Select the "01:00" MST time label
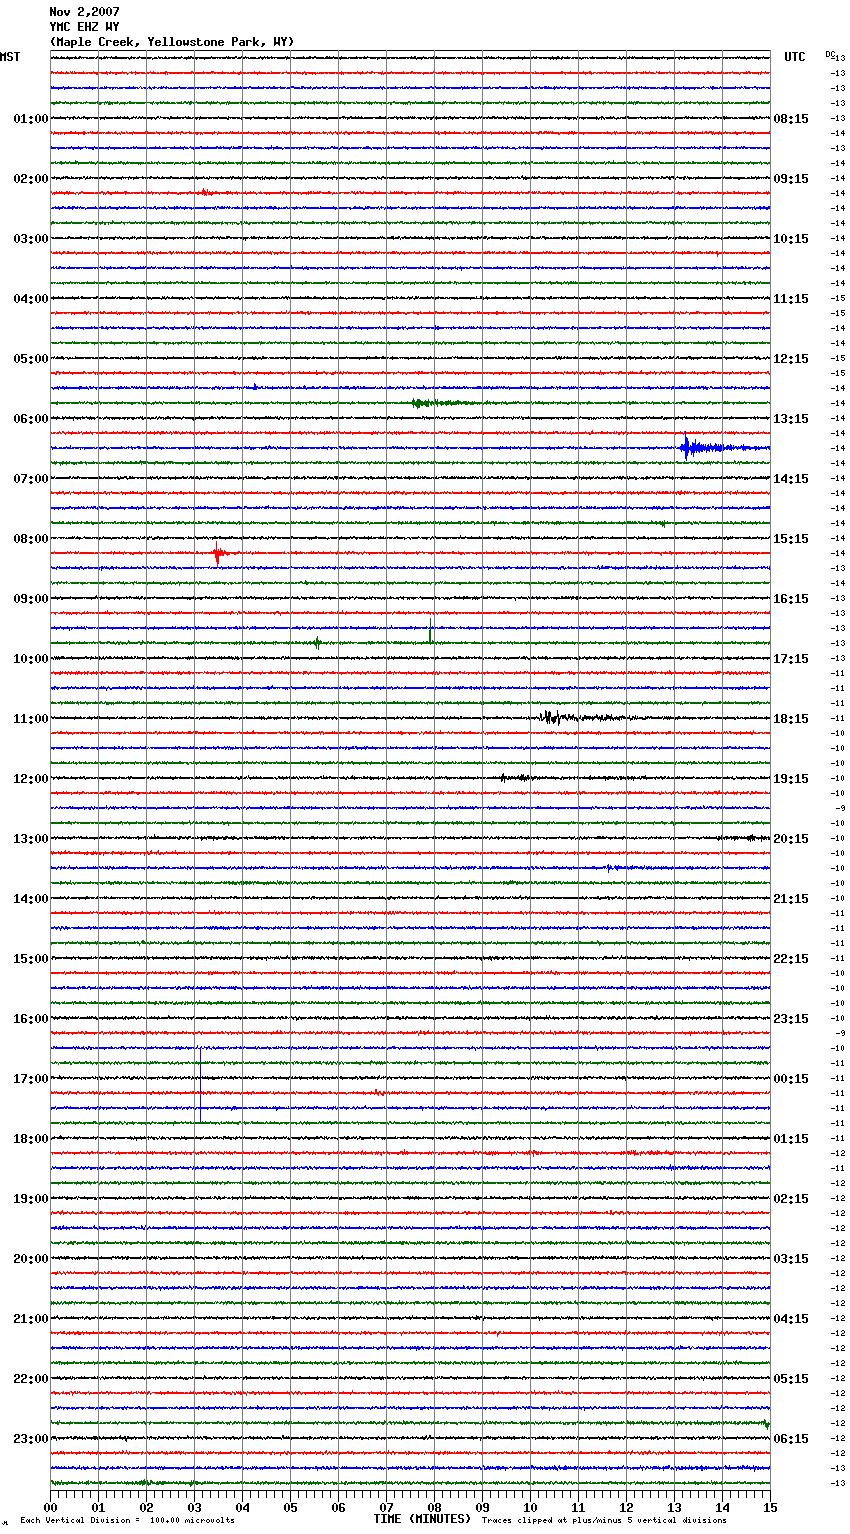Viewport: 850px width, 1534px height. [30, 119]
